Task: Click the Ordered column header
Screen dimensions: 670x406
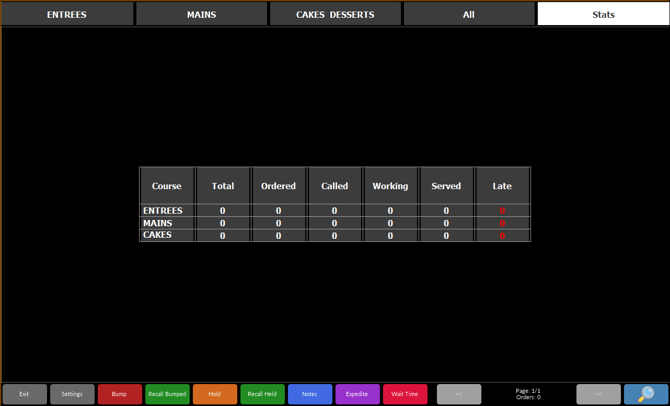Action: point(279,186)
